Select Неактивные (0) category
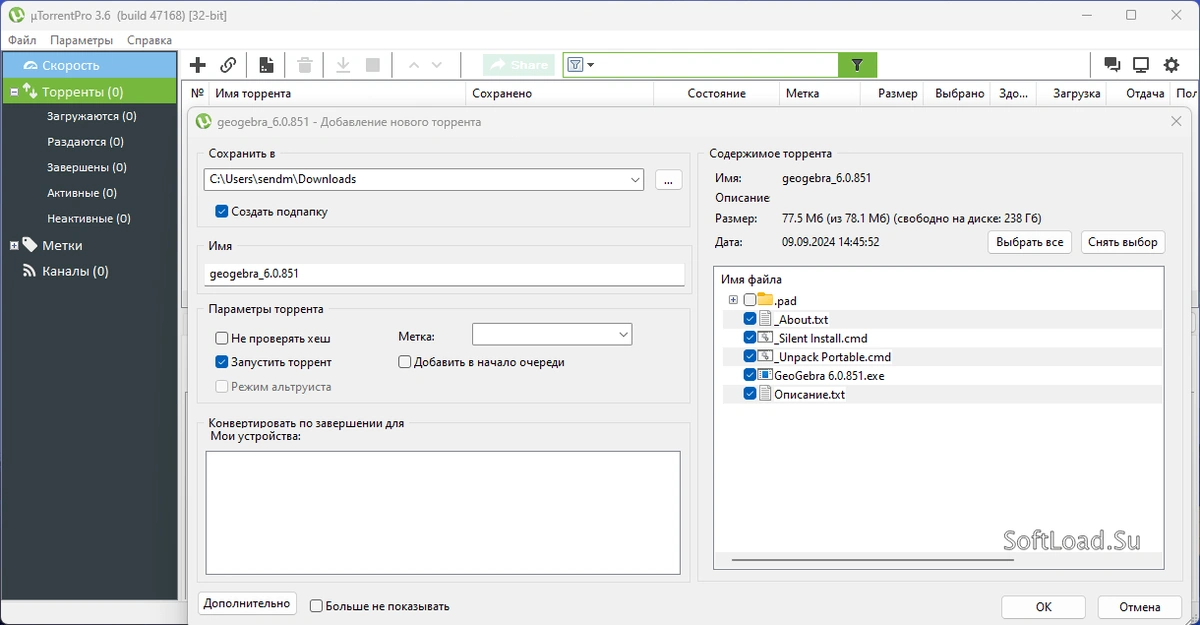 coord(88,218)
